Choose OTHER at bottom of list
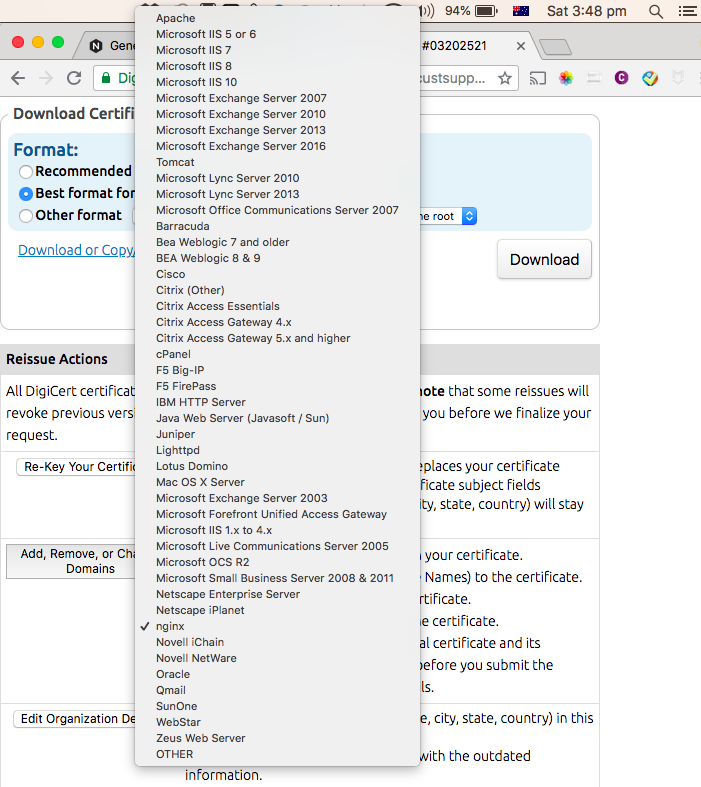 coord(175,754)
